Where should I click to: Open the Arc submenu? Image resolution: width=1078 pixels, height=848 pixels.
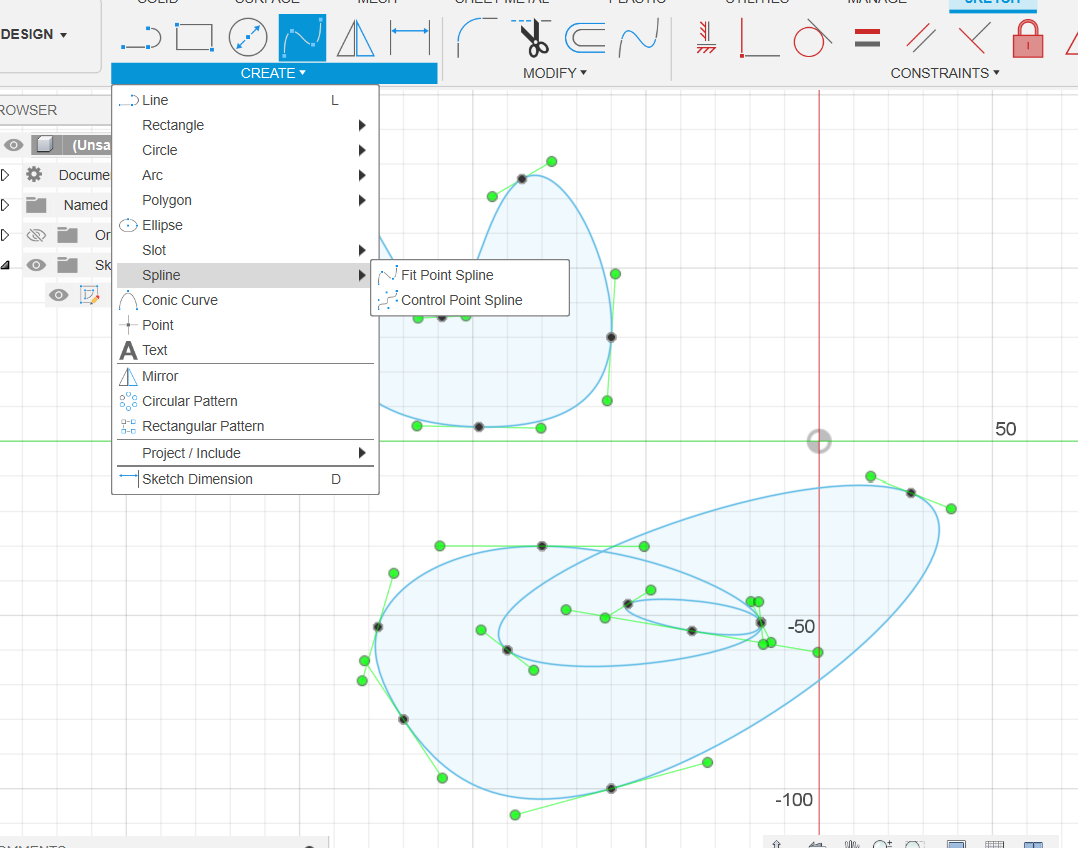(x=245, y=175)
